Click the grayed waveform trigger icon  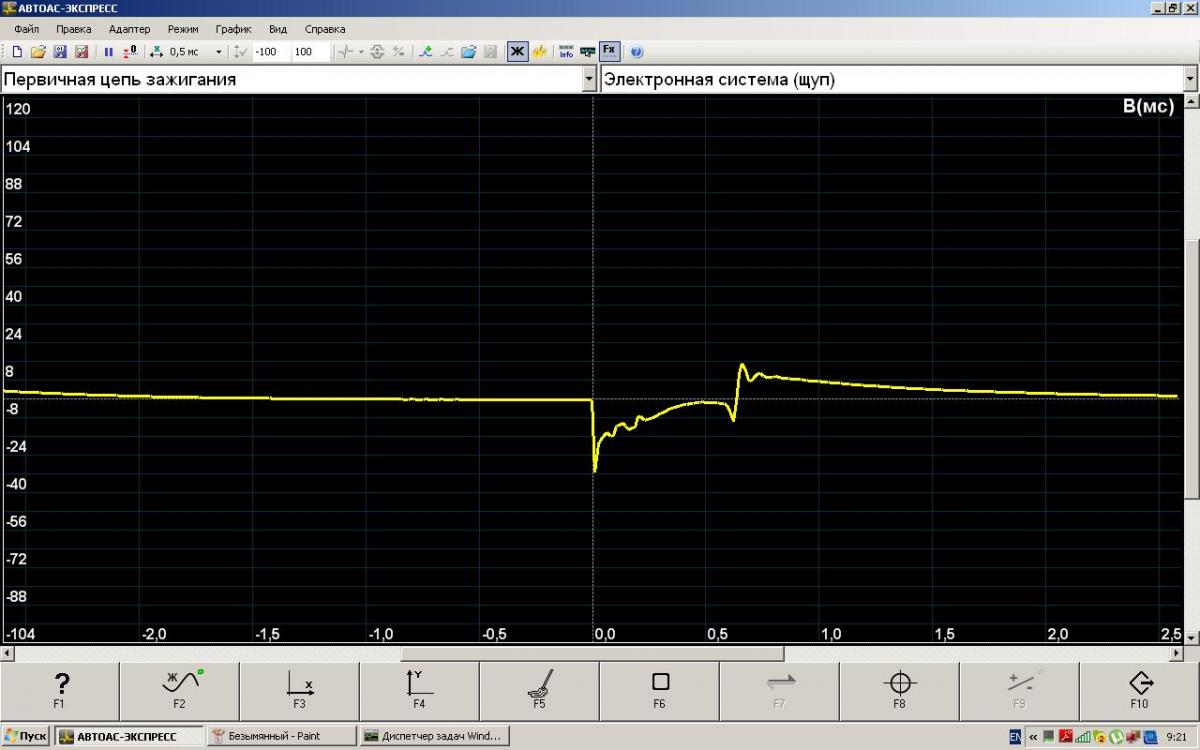[x=346, y=51]
